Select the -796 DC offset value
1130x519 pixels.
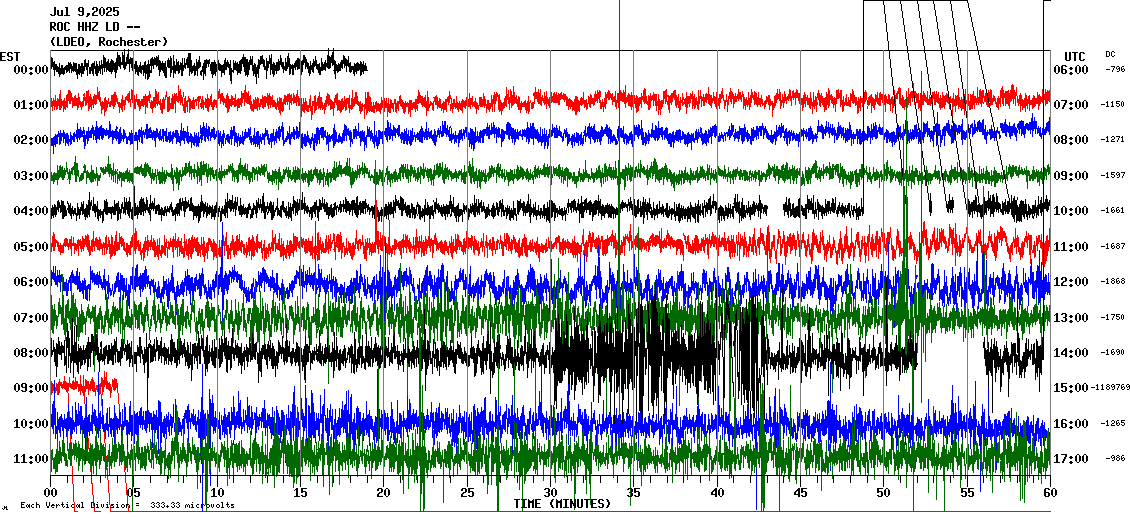tap(1114, 70)
